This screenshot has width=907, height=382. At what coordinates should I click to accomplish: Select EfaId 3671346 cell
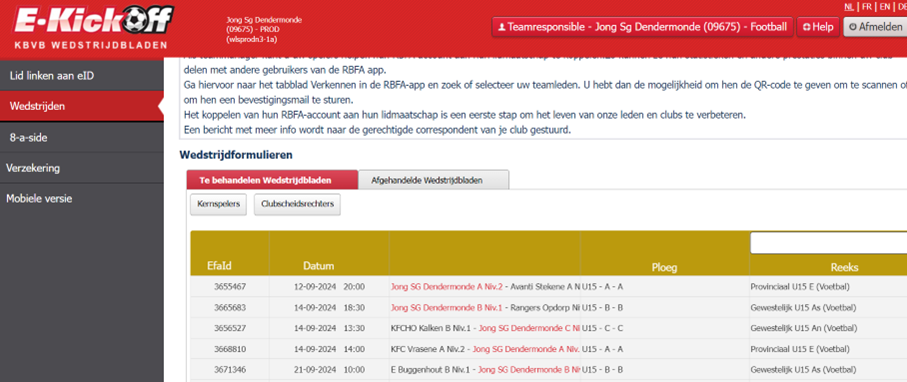(230, 369)
